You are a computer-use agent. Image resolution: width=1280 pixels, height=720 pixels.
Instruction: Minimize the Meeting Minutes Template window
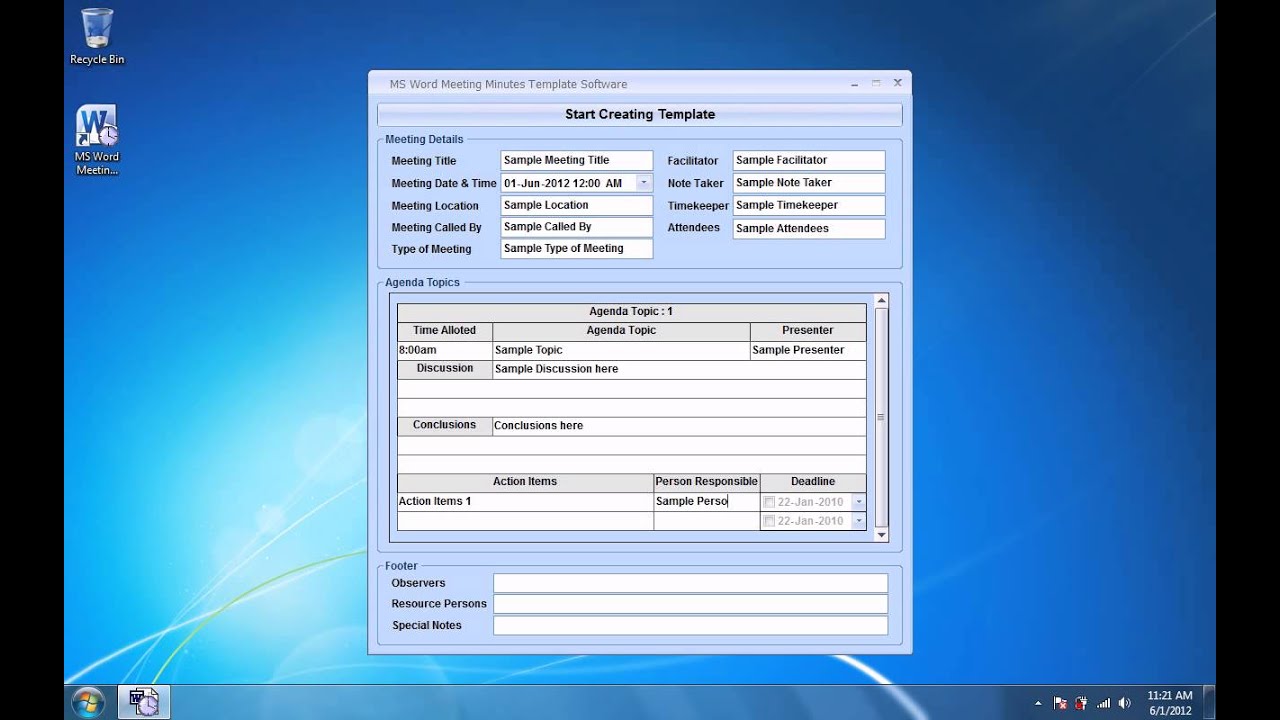tap(855, 83)
